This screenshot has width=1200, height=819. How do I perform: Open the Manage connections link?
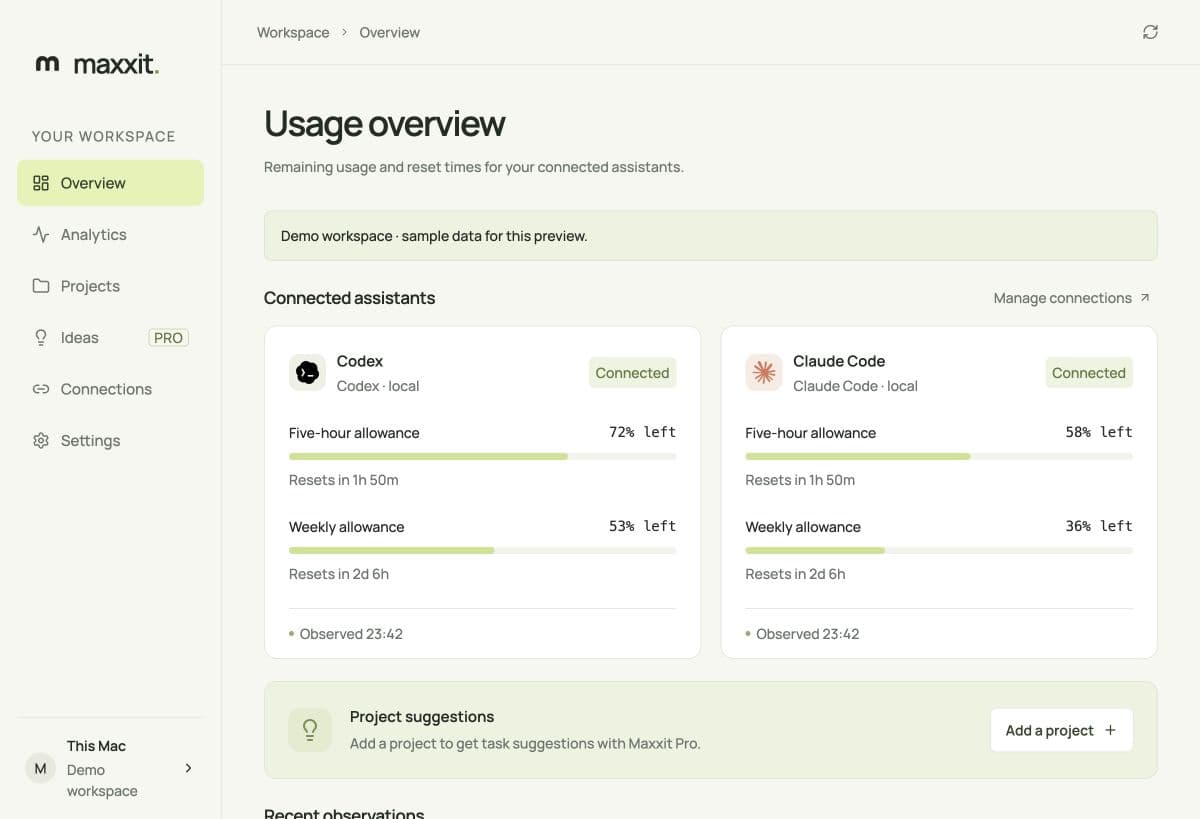pyautogui.click(x=1072, y=298)
